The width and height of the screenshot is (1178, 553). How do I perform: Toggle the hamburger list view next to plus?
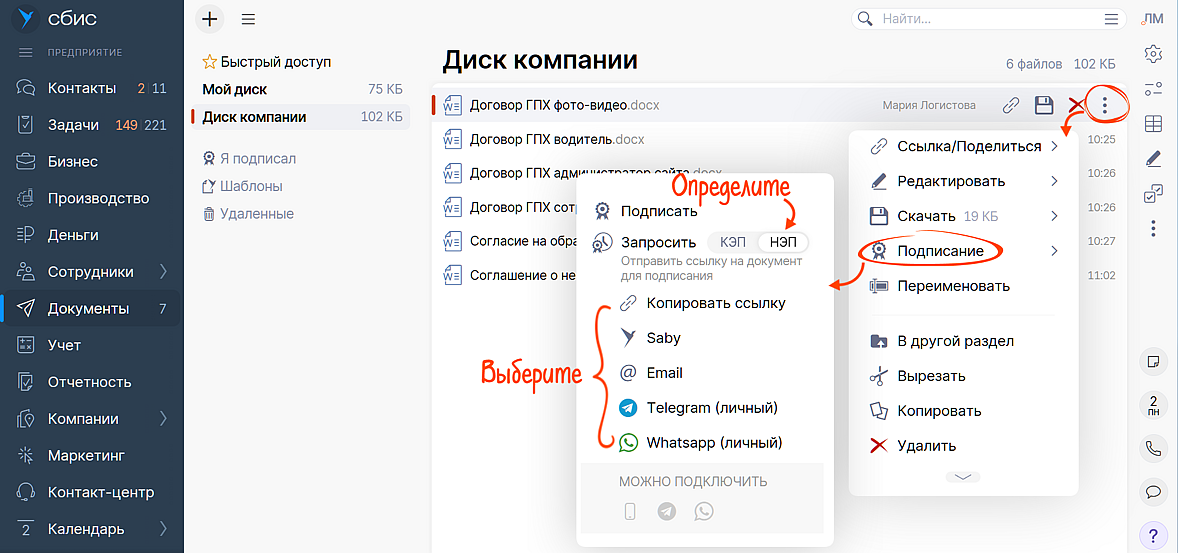[248, 19]
